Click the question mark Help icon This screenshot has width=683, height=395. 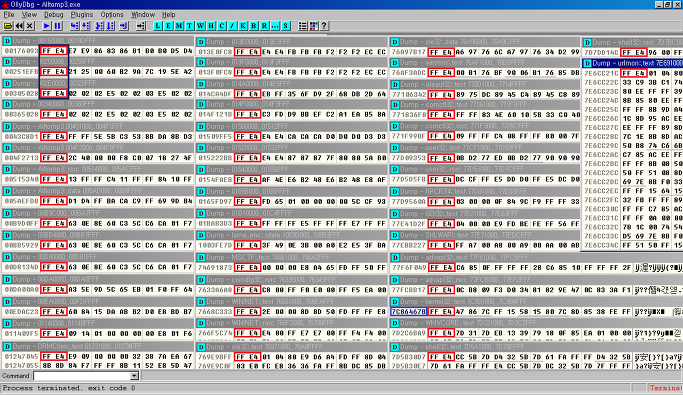(324, 26)
